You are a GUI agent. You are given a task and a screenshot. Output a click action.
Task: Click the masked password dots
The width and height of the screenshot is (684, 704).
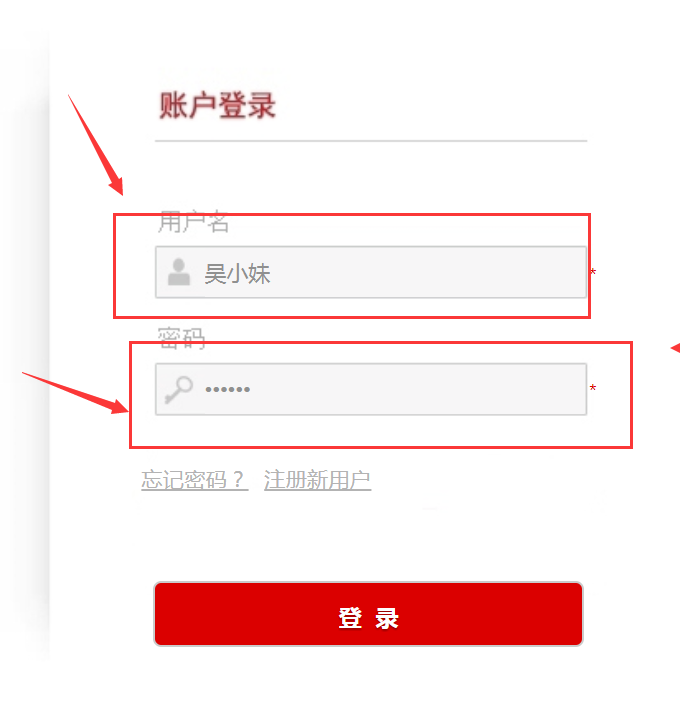227,389
